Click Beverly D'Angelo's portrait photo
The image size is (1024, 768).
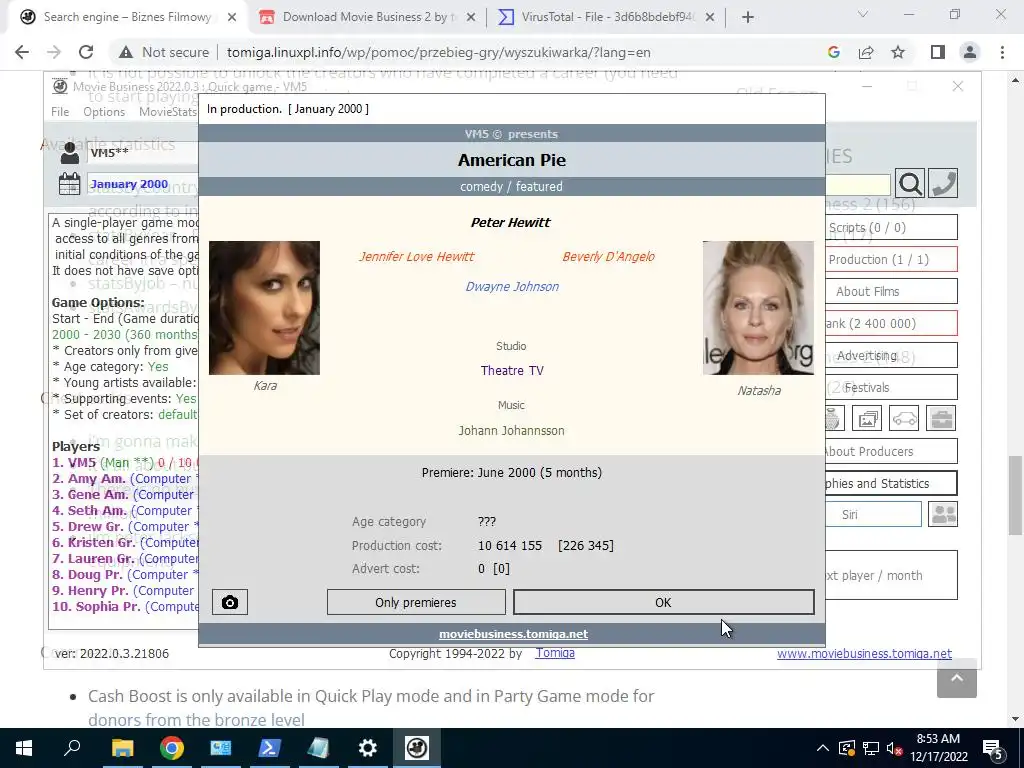pyautogui.click(x=758, y=308)
